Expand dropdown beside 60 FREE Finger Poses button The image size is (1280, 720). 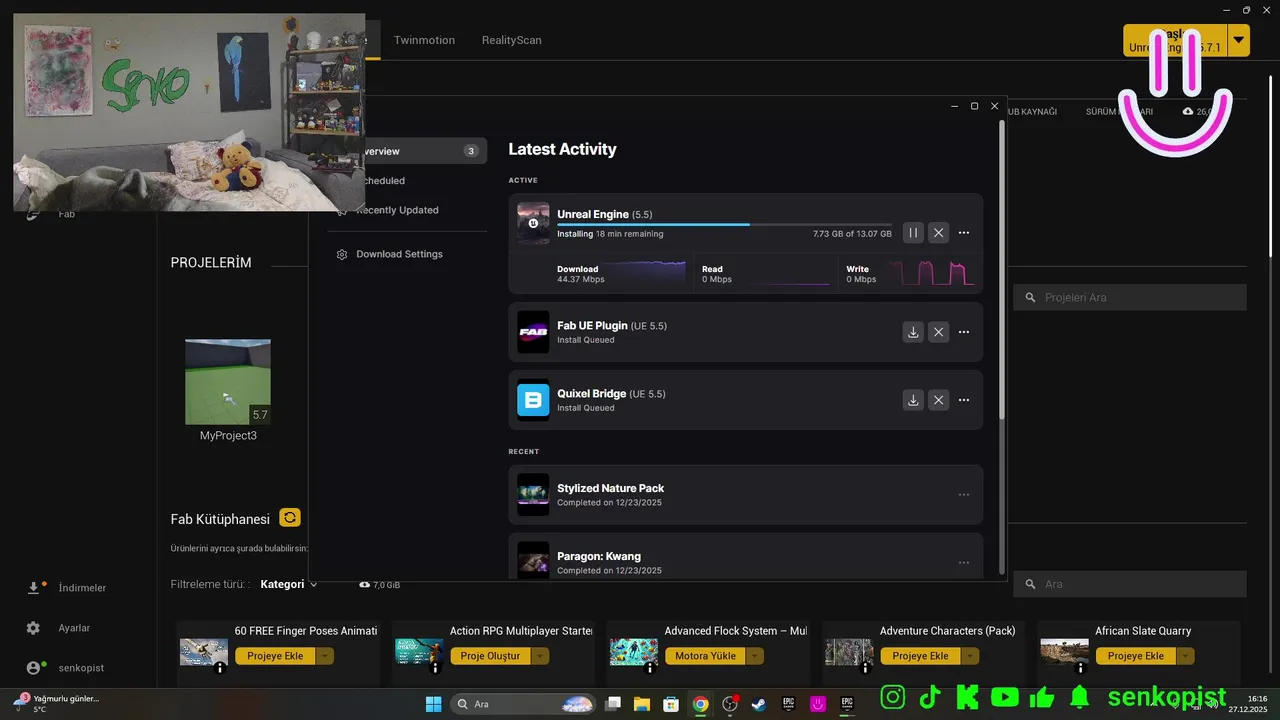point(325,656)
